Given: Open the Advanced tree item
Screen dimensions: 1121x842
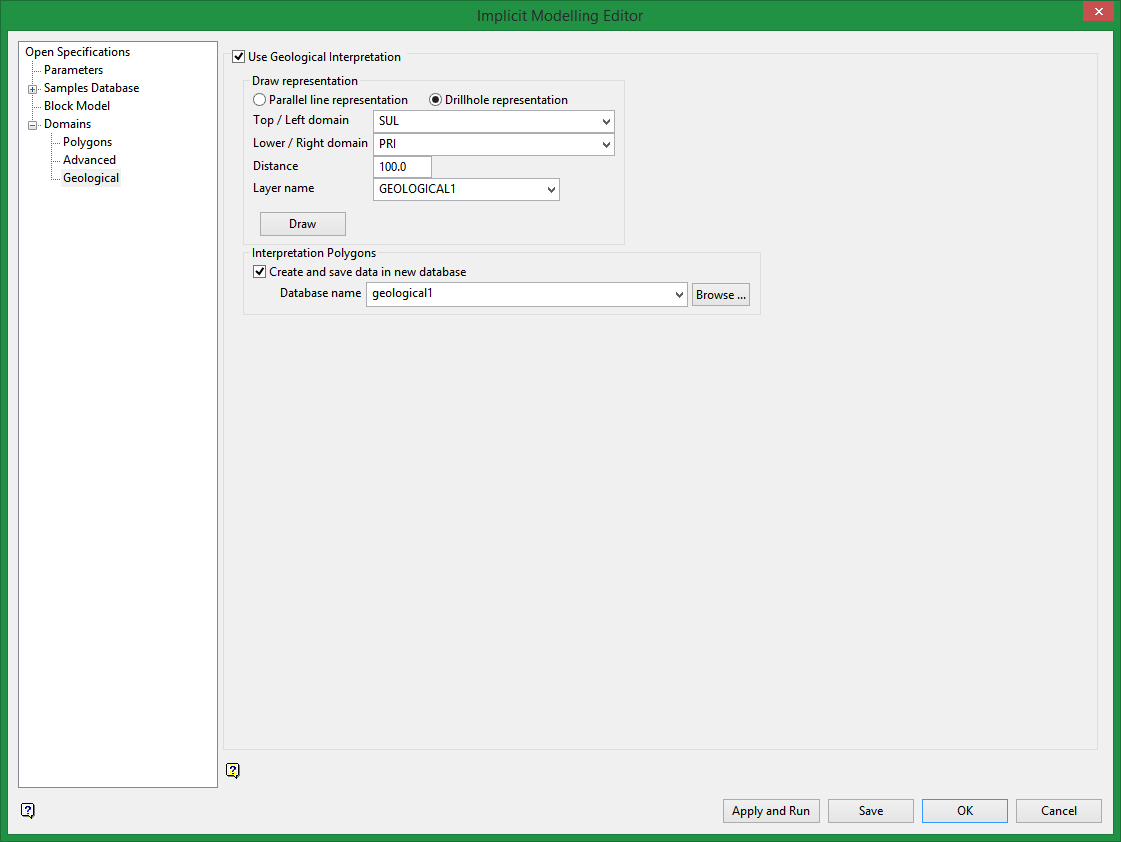Looking at the screenshot, I should 89,159.
